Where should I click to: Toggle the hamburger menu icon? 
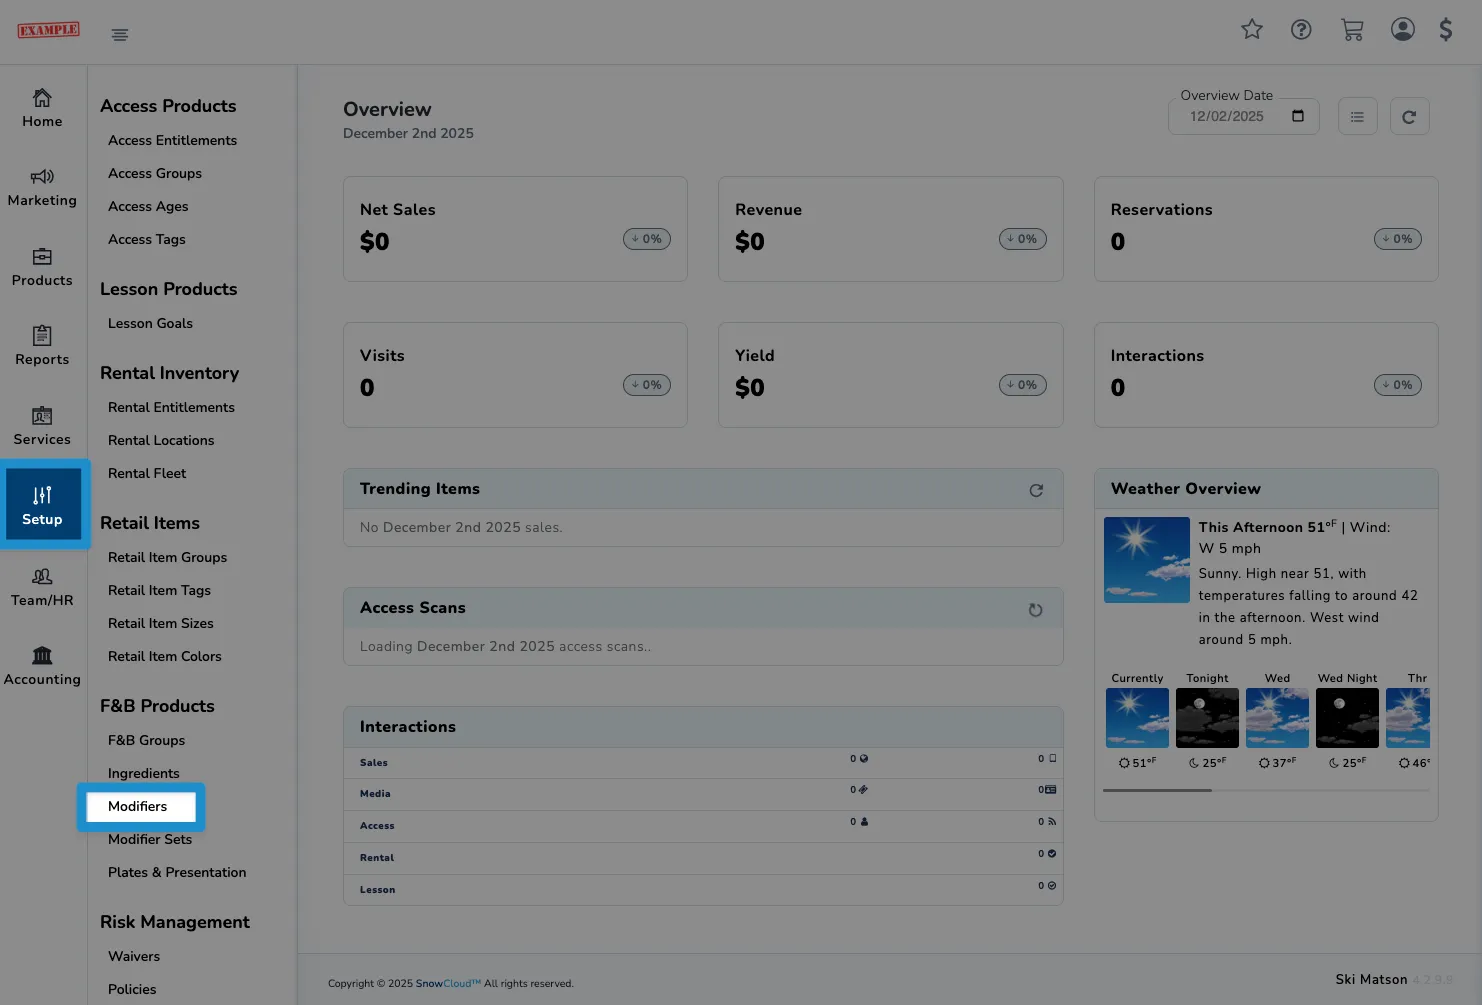point(120,35)
